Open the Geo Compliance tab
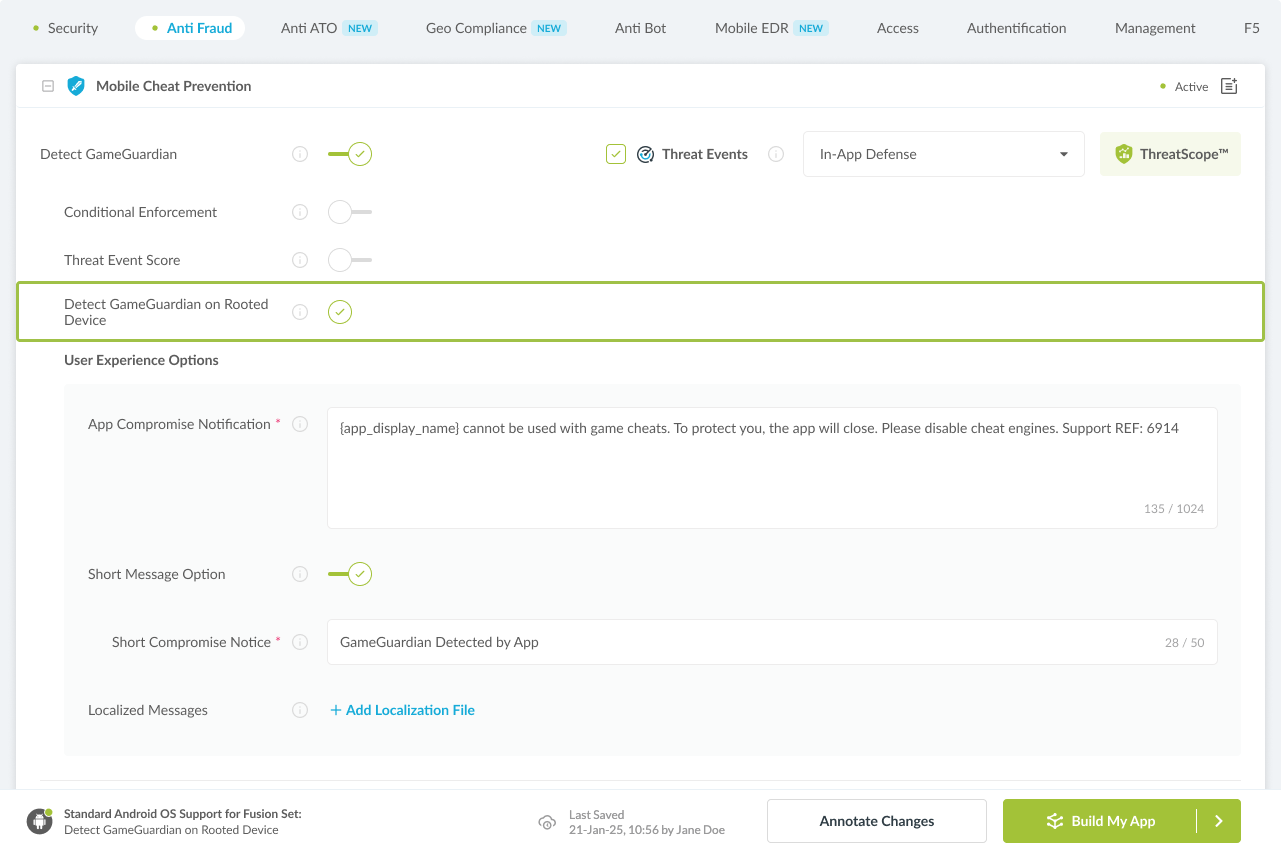Image resolution: width=1281 pixels, height=853 pixels. 476,28
